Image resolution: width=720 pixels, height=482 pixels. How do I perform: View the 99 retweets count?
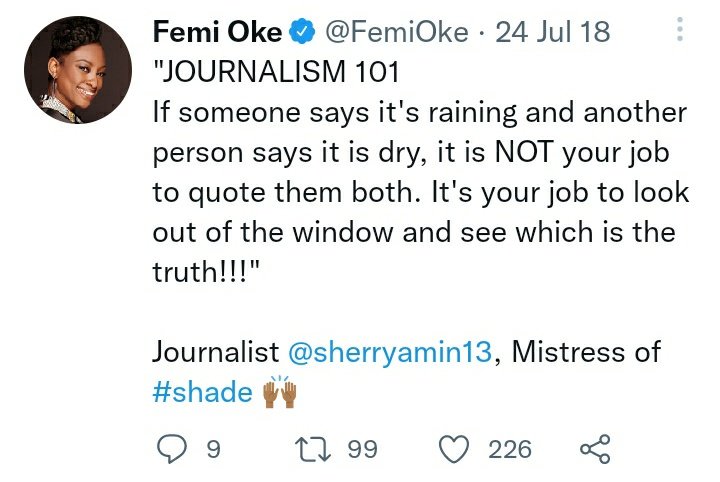point(363,449)
